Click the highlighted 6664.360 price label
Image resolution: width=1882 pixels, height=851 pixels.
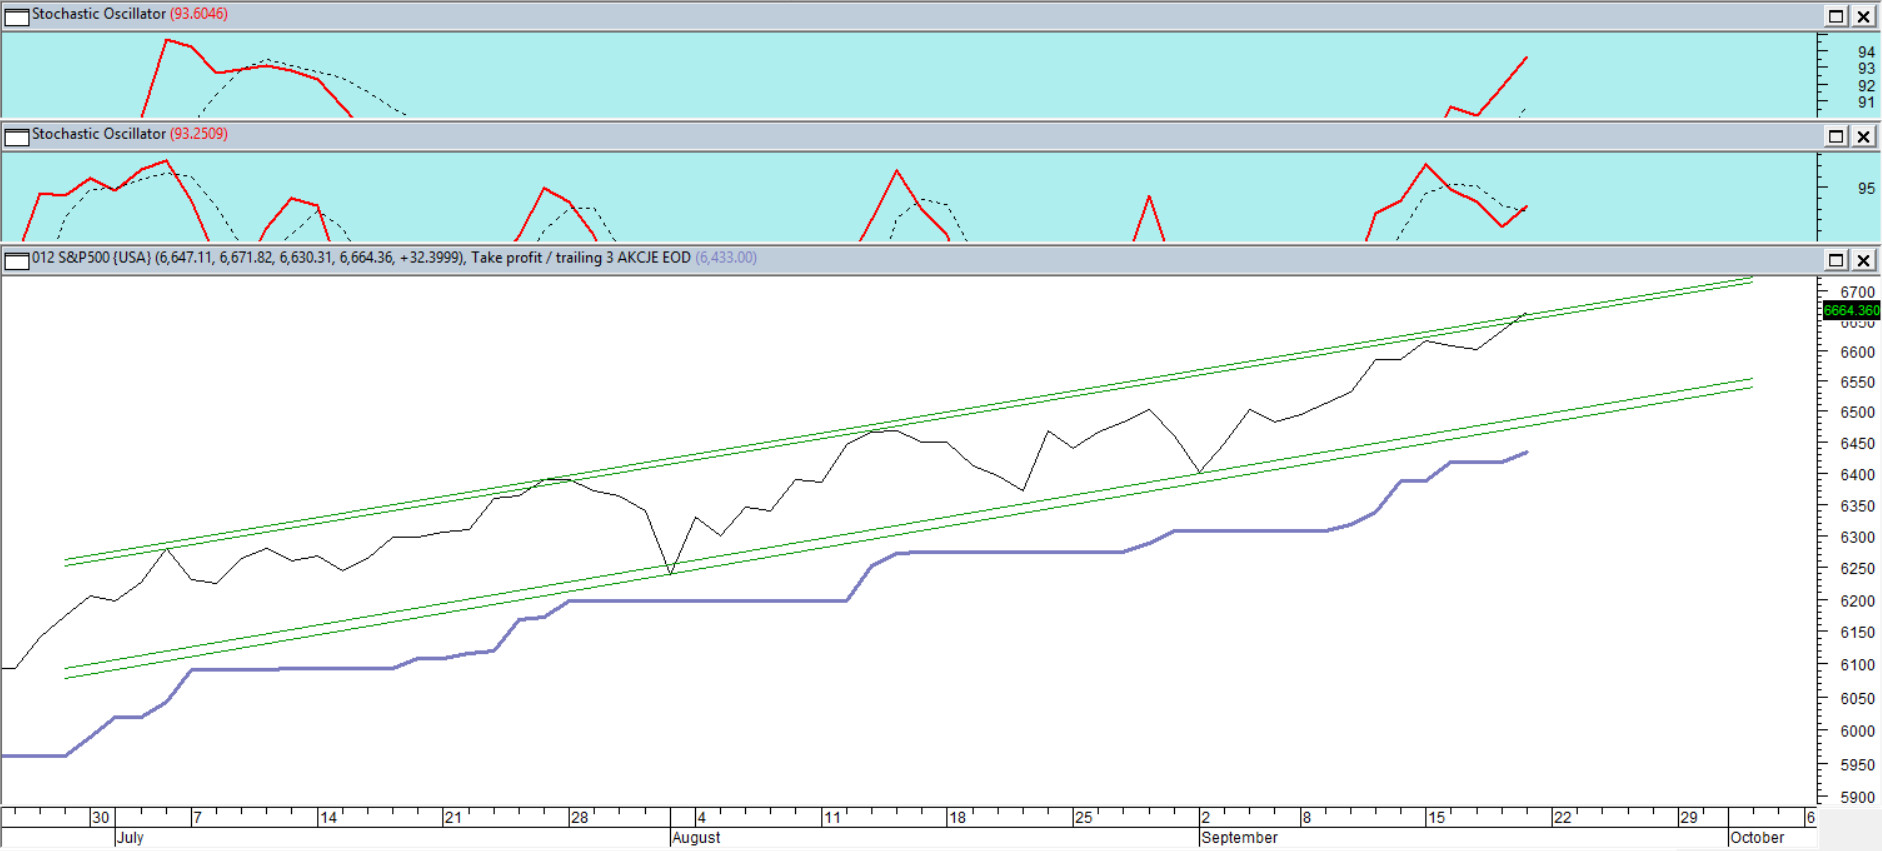click(x=1851, y=311)
